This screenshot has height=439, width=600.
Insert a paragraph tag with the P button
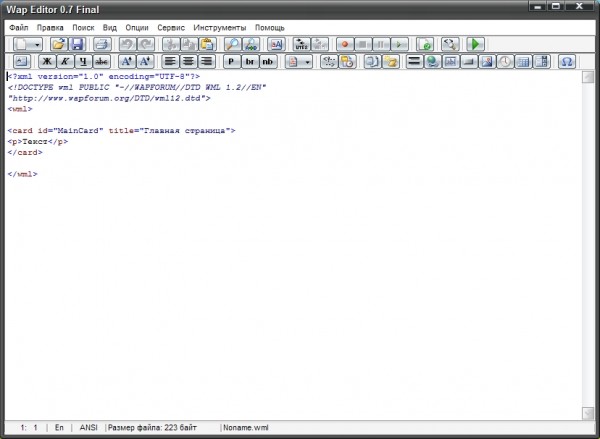pos(231,62)
